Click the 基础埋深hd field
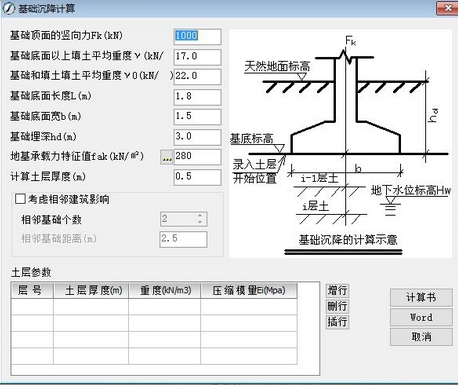 [x=197, y=137]
